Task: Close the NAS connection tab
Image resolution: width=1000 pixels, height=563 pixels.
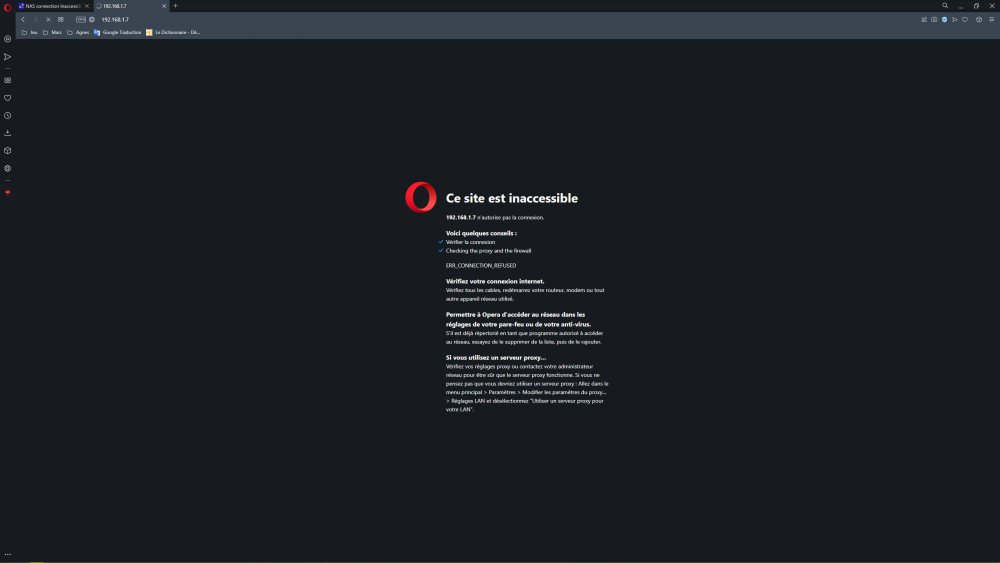Action: 87,6
